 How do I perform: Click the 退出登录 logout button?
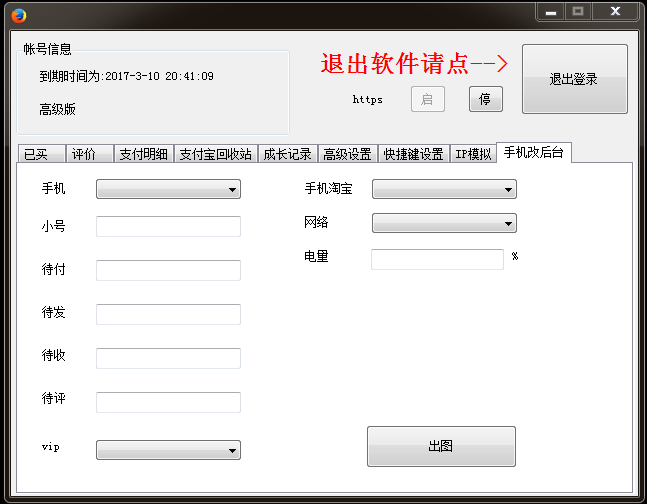pos(574,79)
